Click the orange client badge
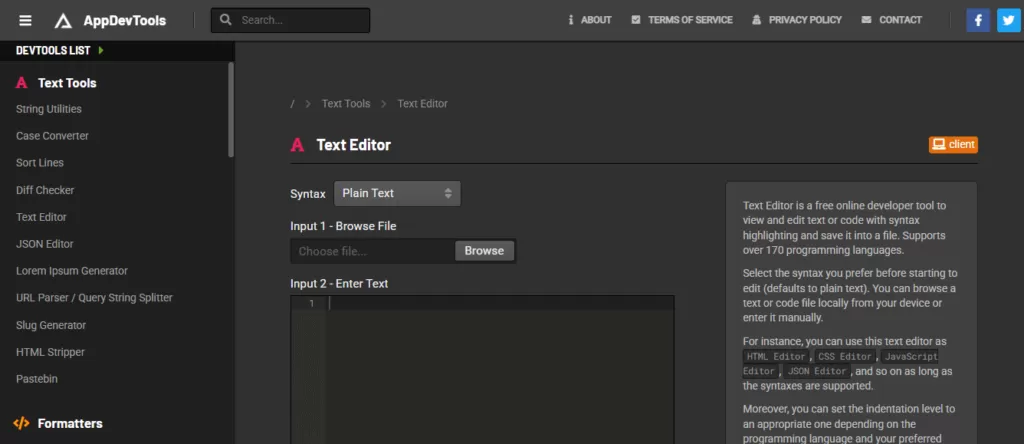 coord(953,144)
